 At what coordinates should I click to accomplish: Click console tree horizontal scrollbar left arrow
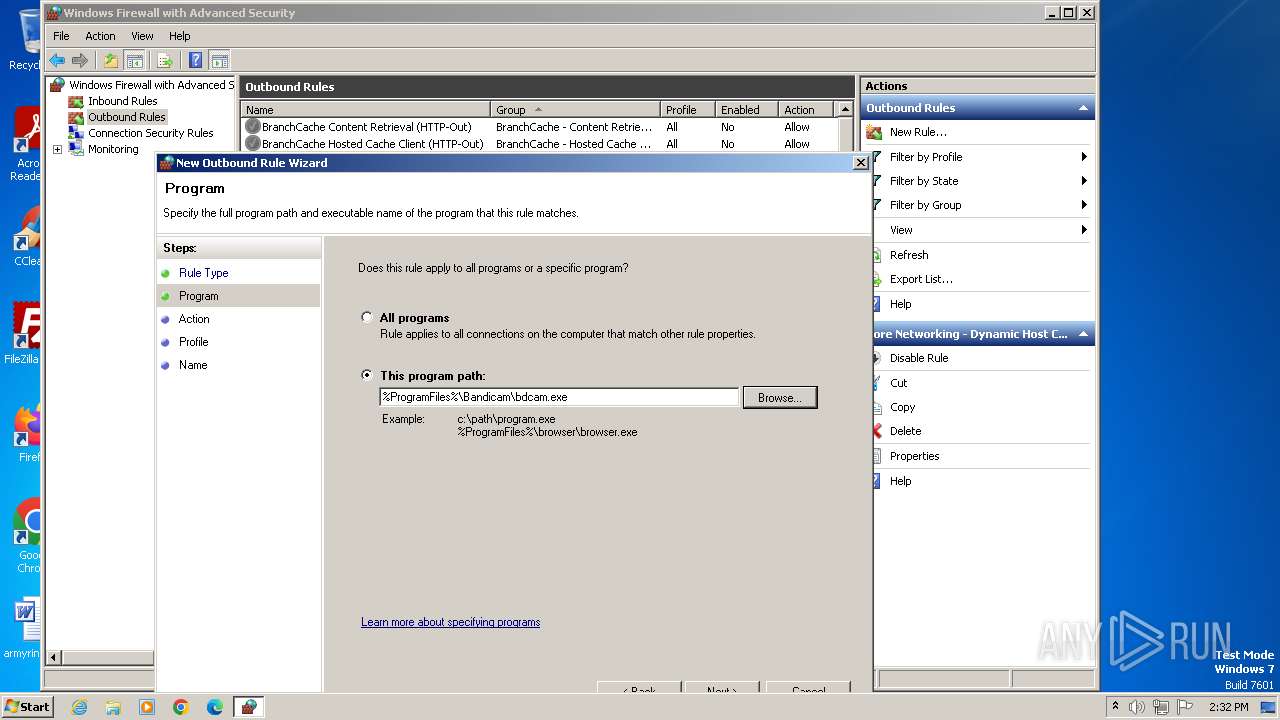(55, 657)
